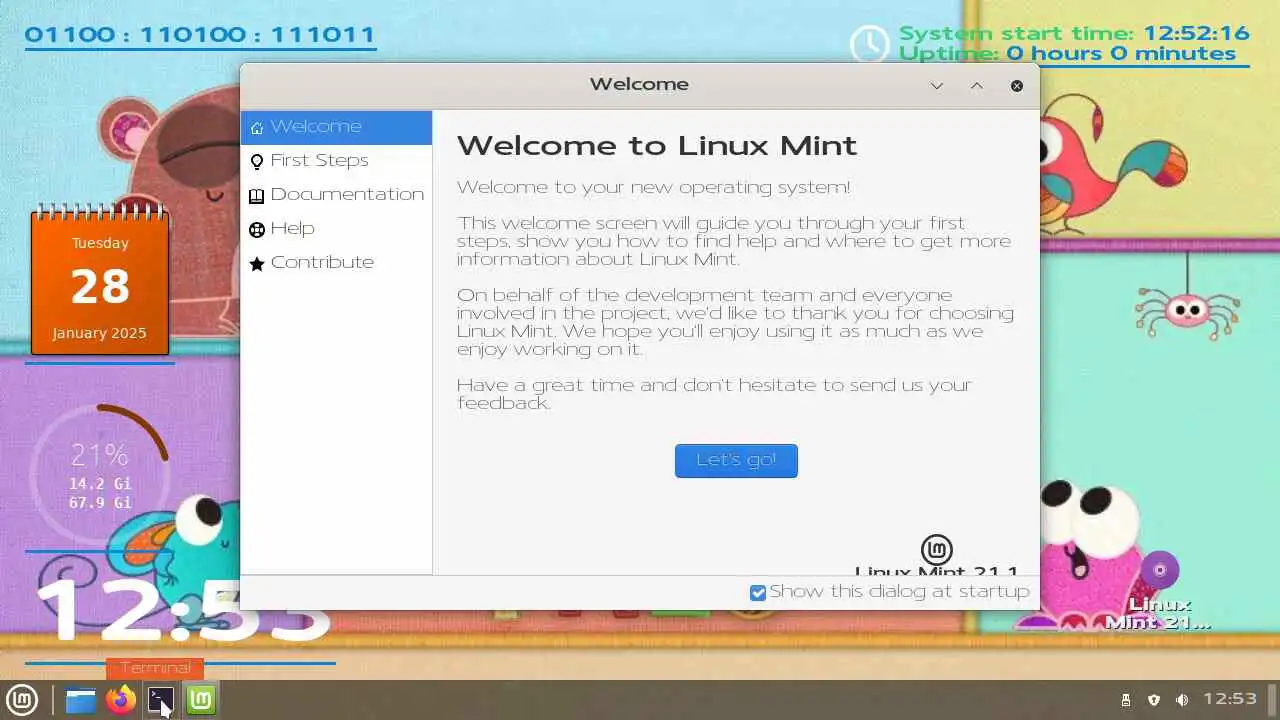Screen dimensions: 1280x720
Task: Click the lightbulb icon beside First Steps
Action: 257,161
